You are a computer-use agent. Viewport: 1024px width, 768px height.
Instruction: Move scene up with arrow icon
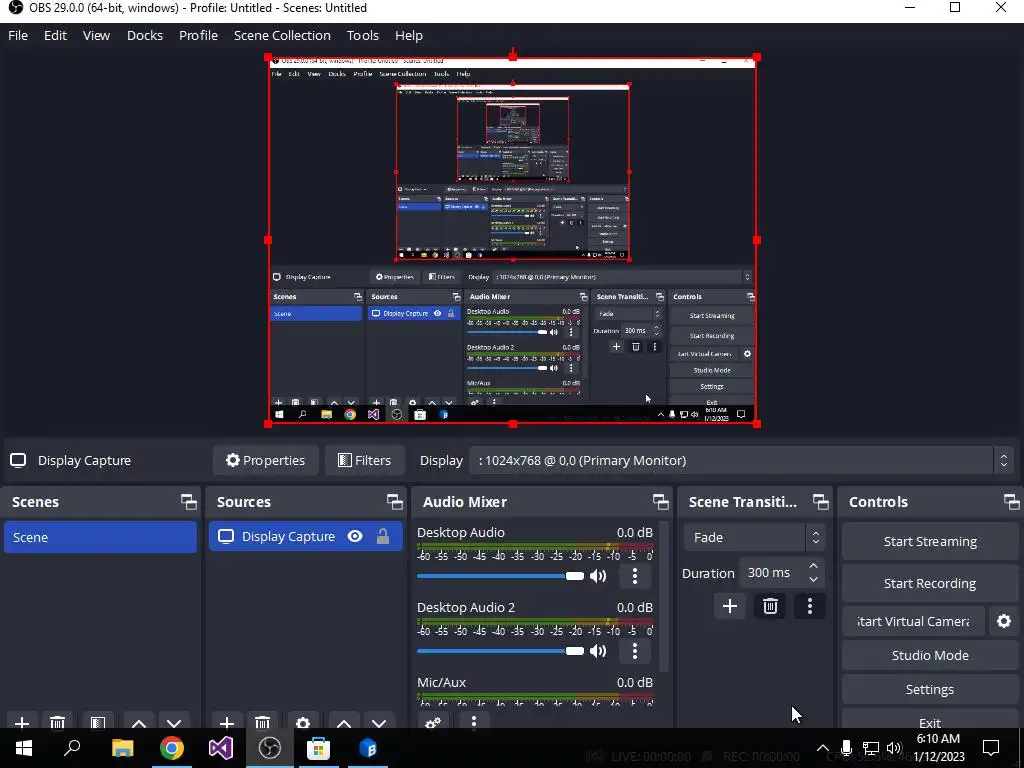click(x=138, y=722)
